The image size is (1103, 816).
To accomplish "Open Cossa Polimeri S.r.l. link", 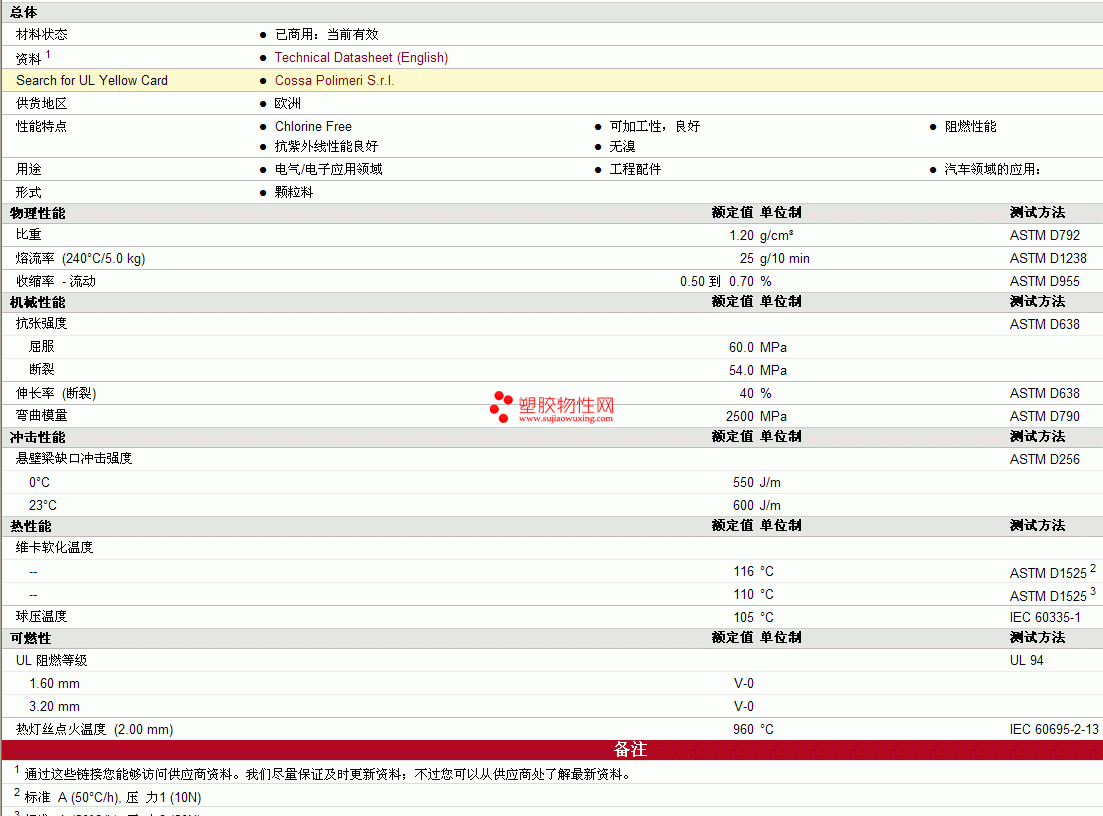I will (x=334, y=80).
